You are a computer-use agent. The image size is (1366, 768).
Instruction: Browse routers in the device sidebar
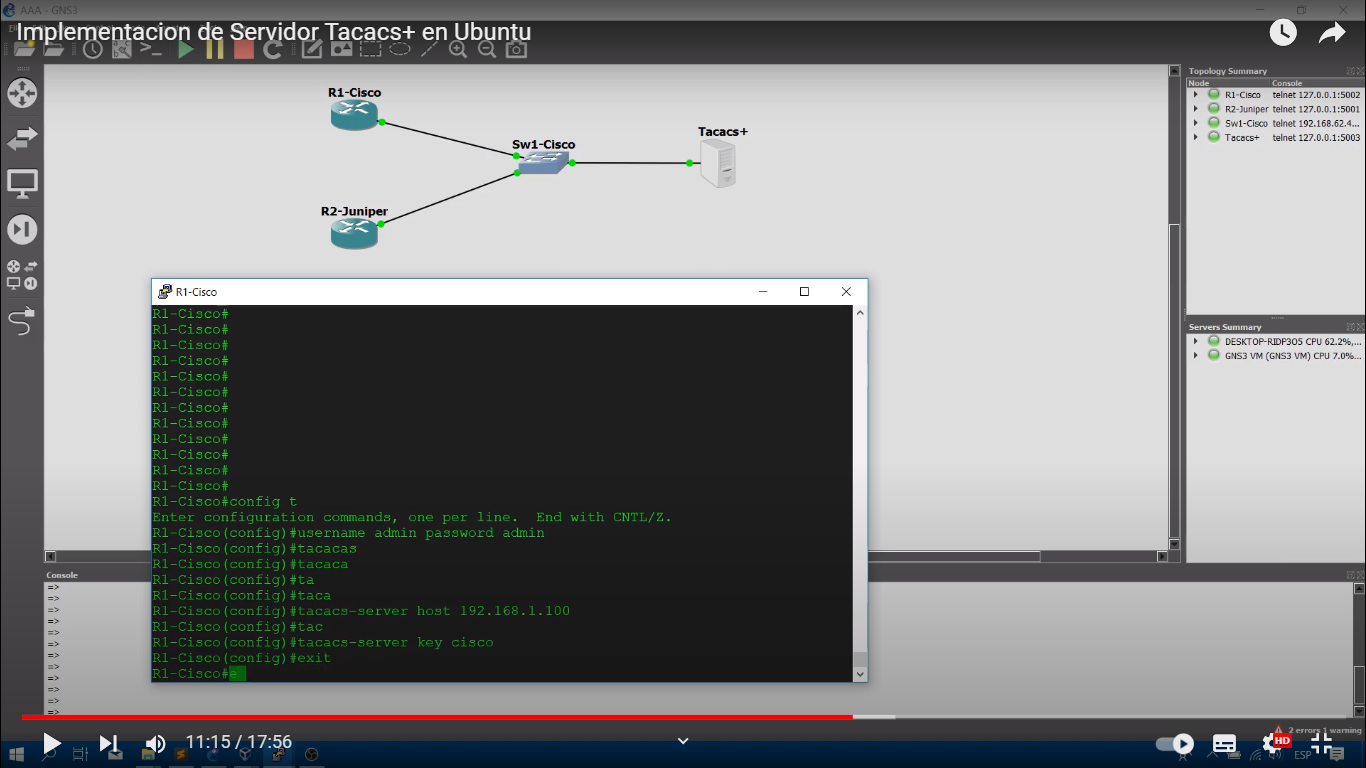coord(22,94)
